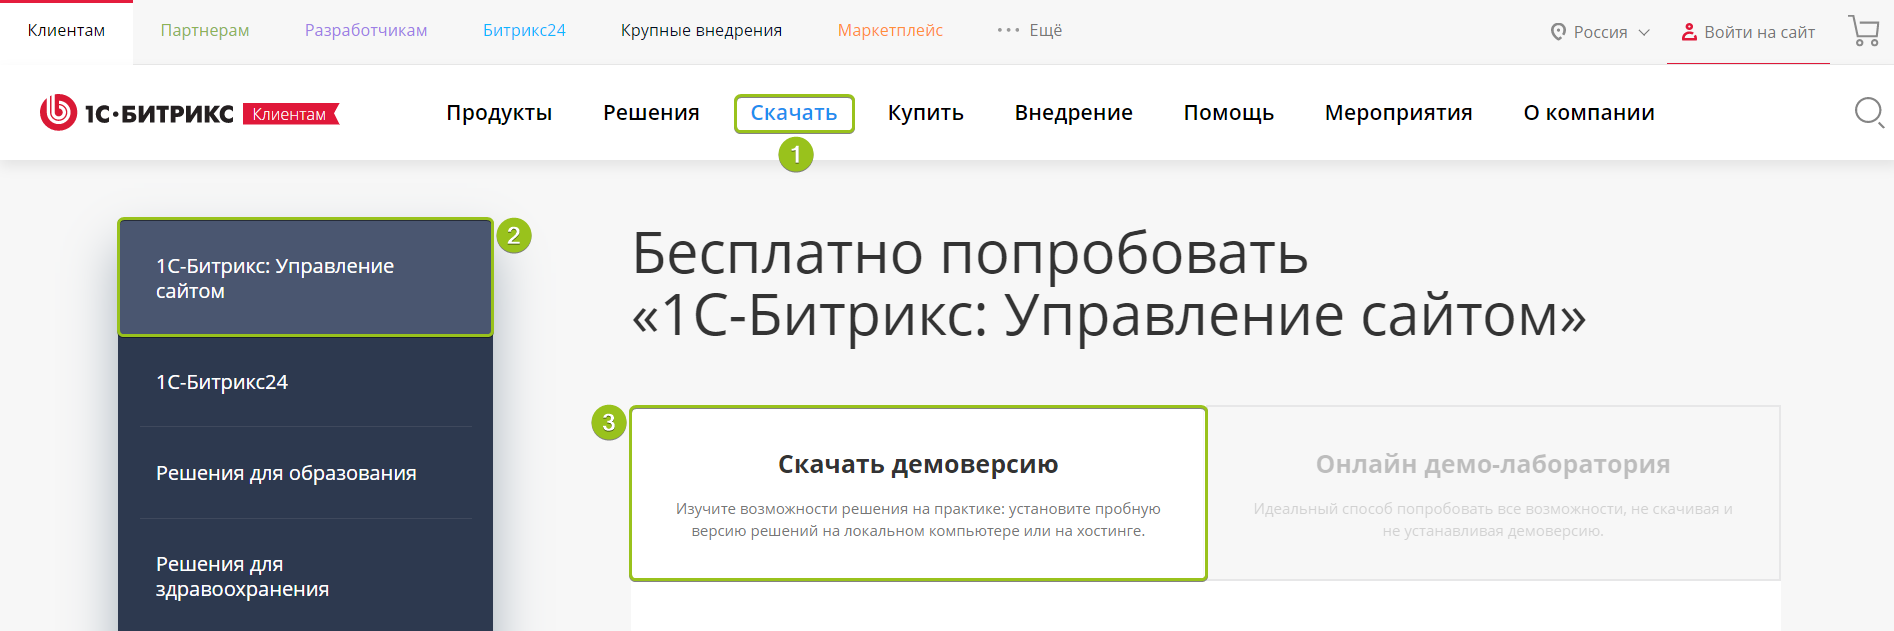This screenshot has height=631, width=1894.
Task: Select 1С-Битрикс: Управление сайтом in sidebar
Action: click(305, 278)
